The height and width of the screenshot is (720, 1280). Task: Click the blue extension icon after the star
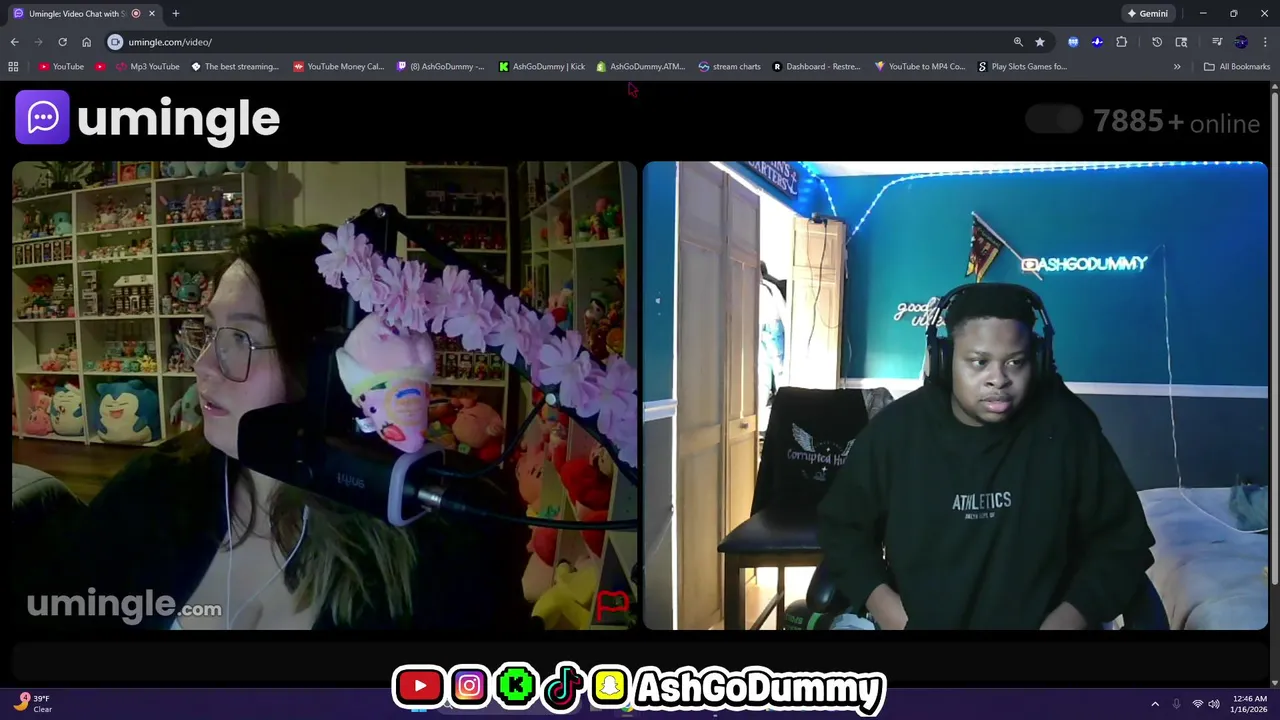[x=1073, y=42]
